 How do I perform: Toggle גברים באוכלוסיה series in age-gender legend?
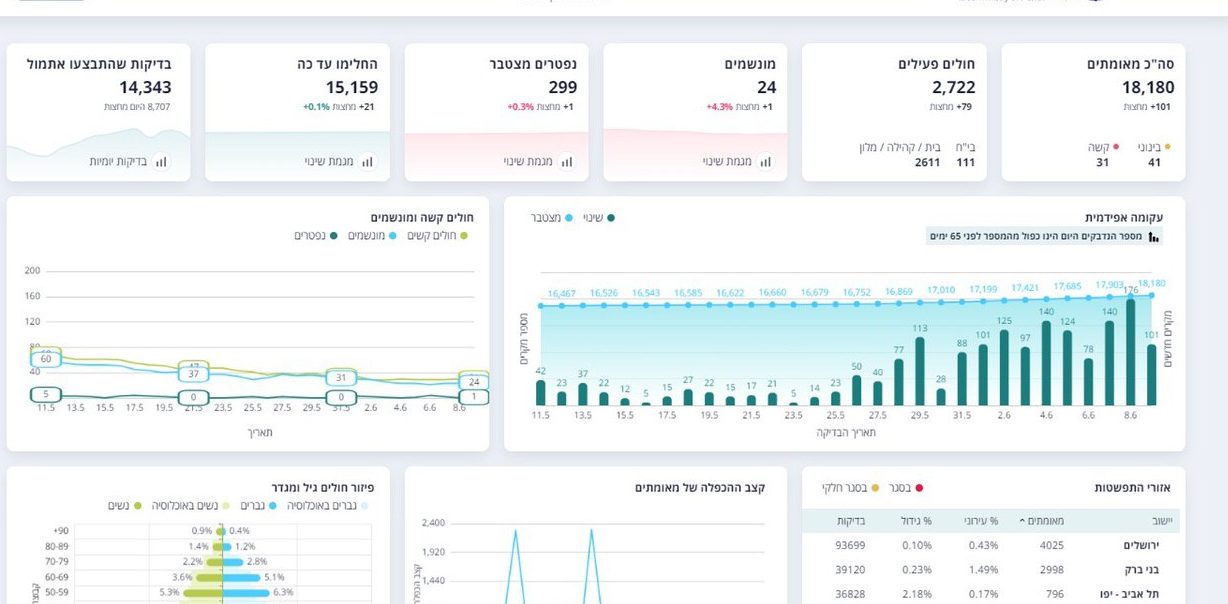(x=326, y=506)
